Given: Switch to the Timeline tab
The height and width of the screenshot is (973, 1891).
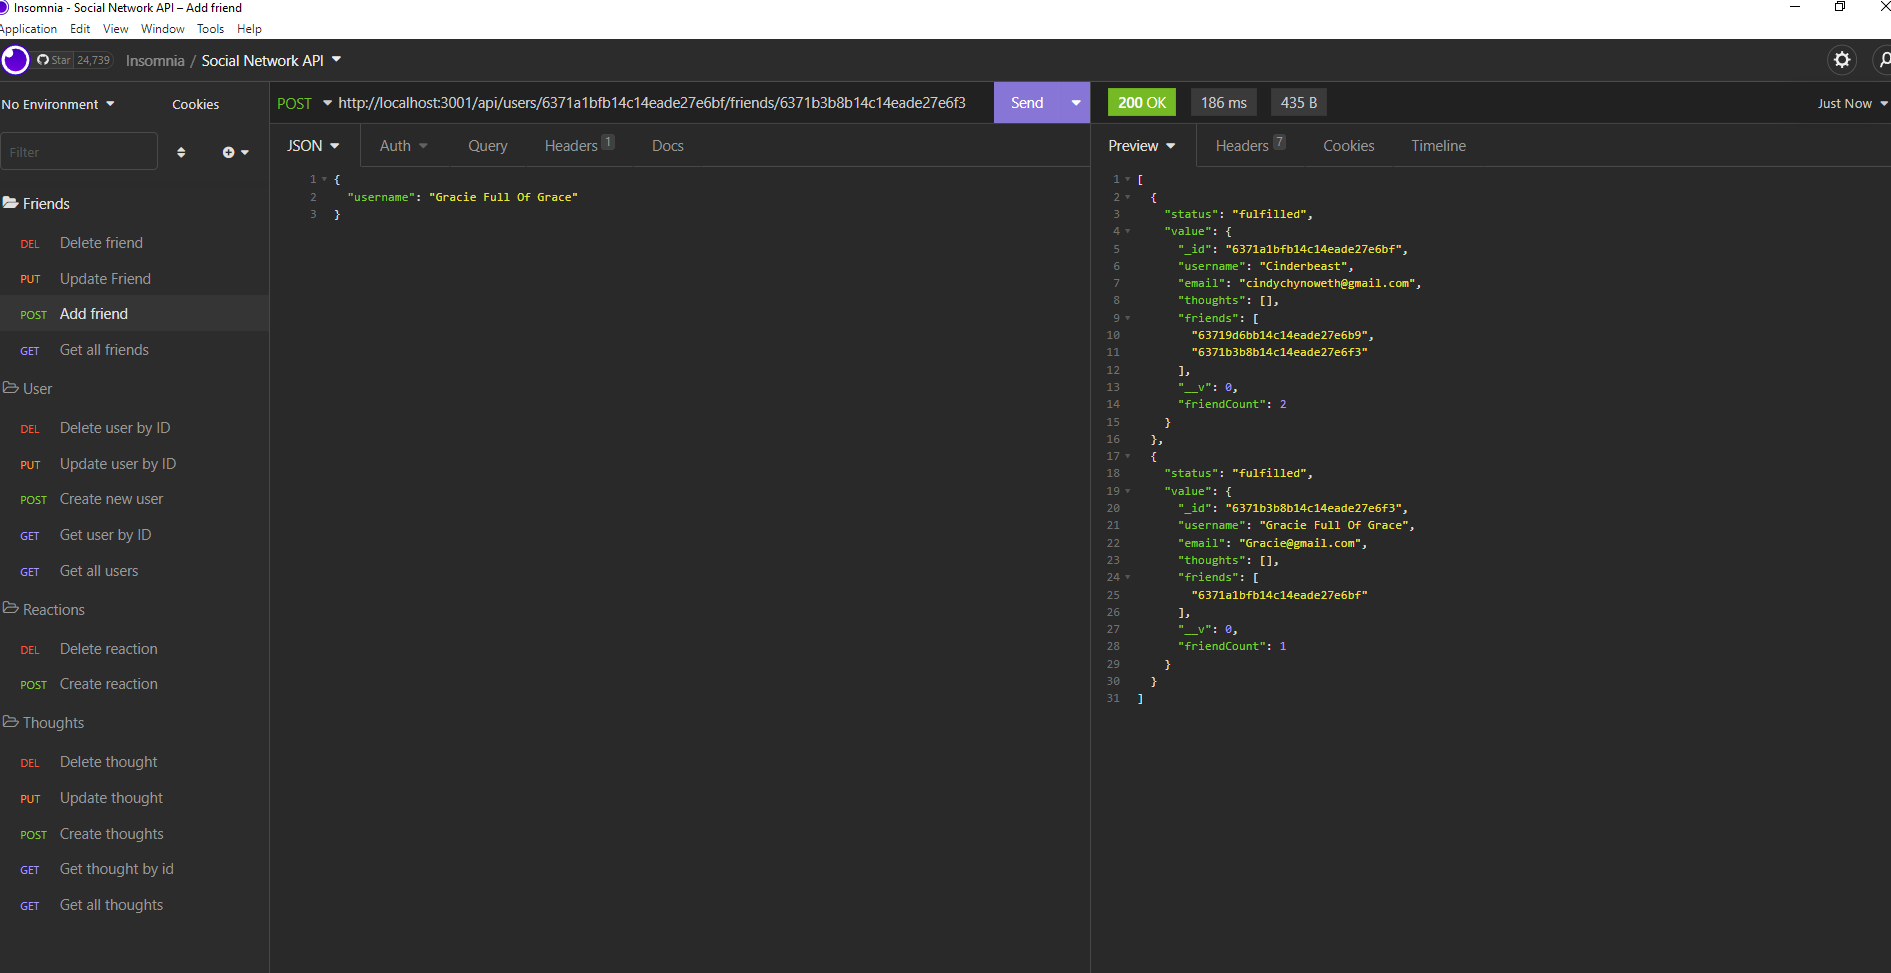Looking at the screenshot, I should coord(1438,145).
